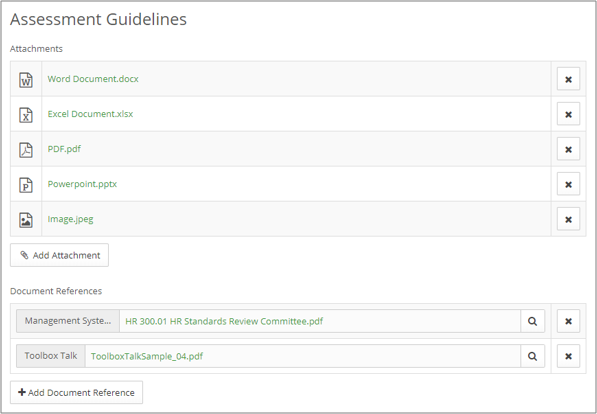The height and width of the screenshot is (414, 597).
Task: Search for ToolboxTalkSample_04 reference
Action: coord(532,356)
